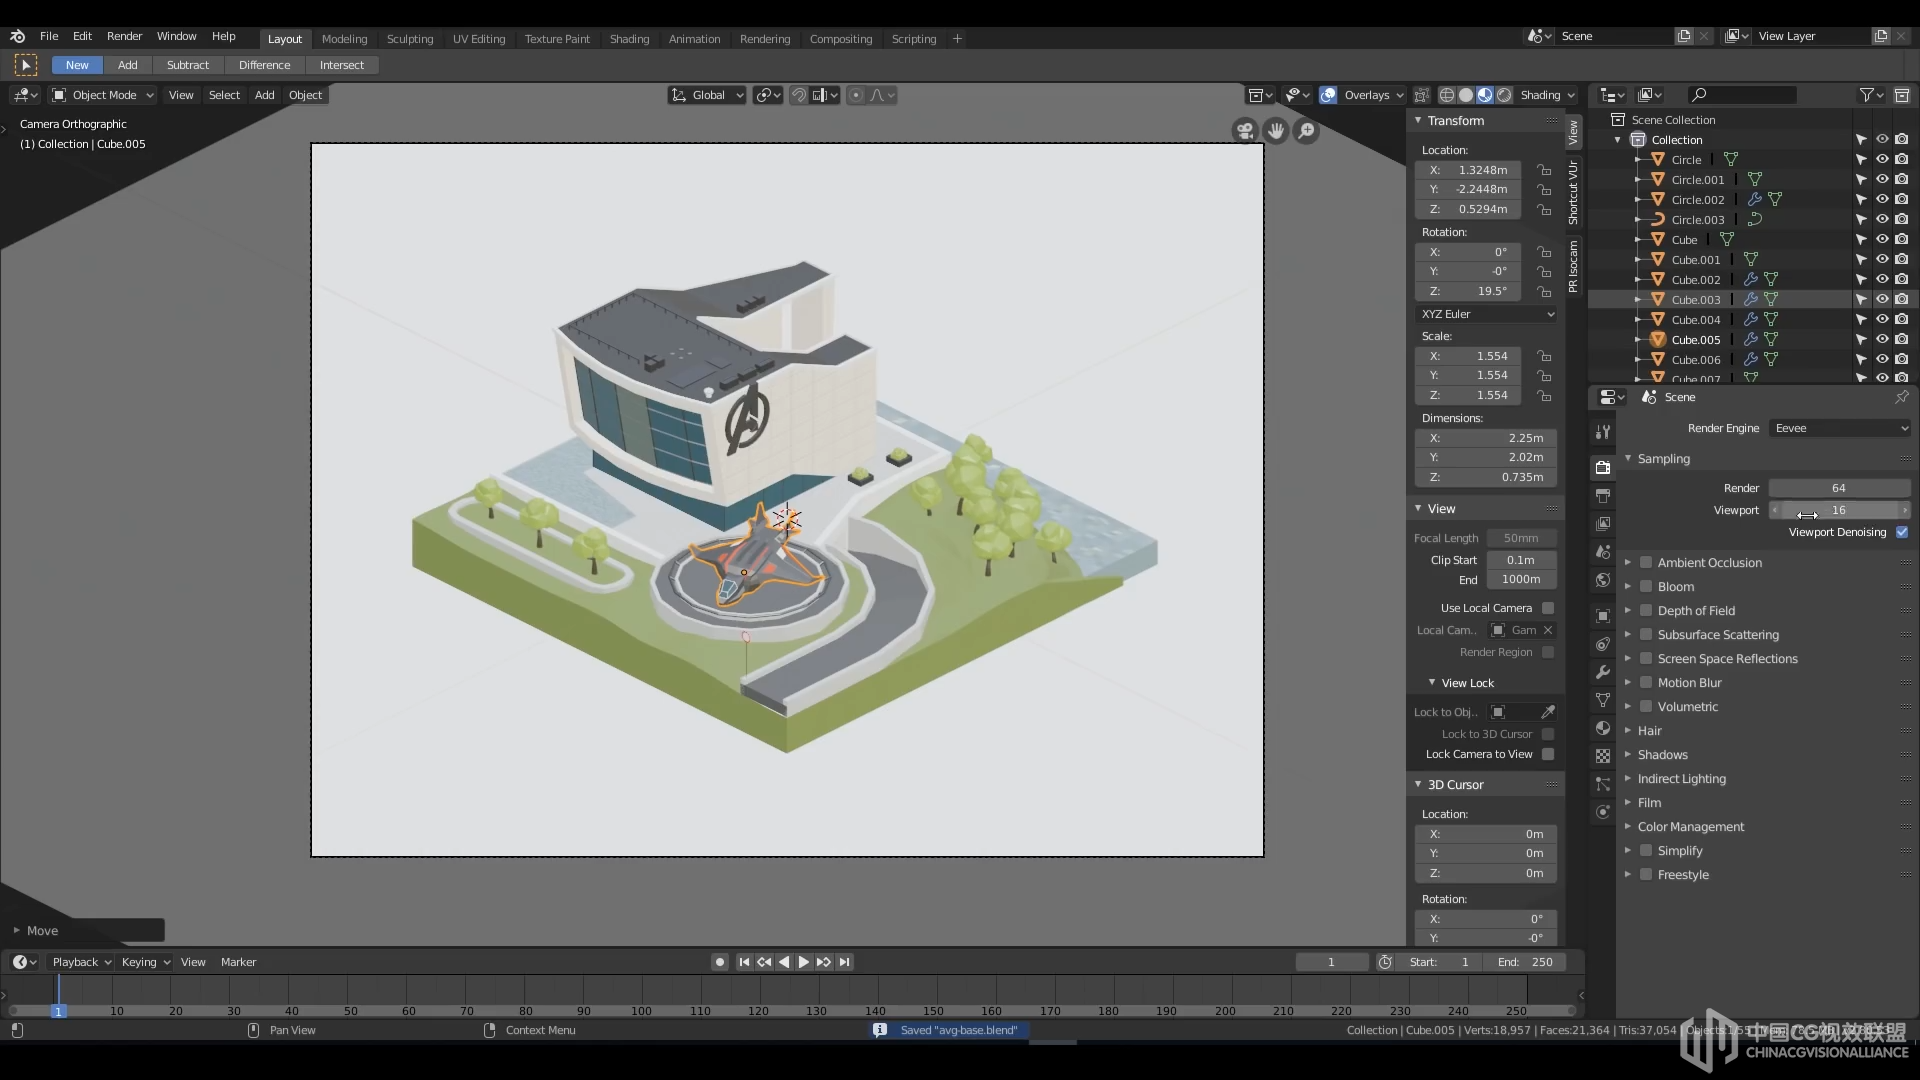1920x1080 pixels.
Task: Enable Lock Camera to View checkbox
Action: click(1548, 754)
